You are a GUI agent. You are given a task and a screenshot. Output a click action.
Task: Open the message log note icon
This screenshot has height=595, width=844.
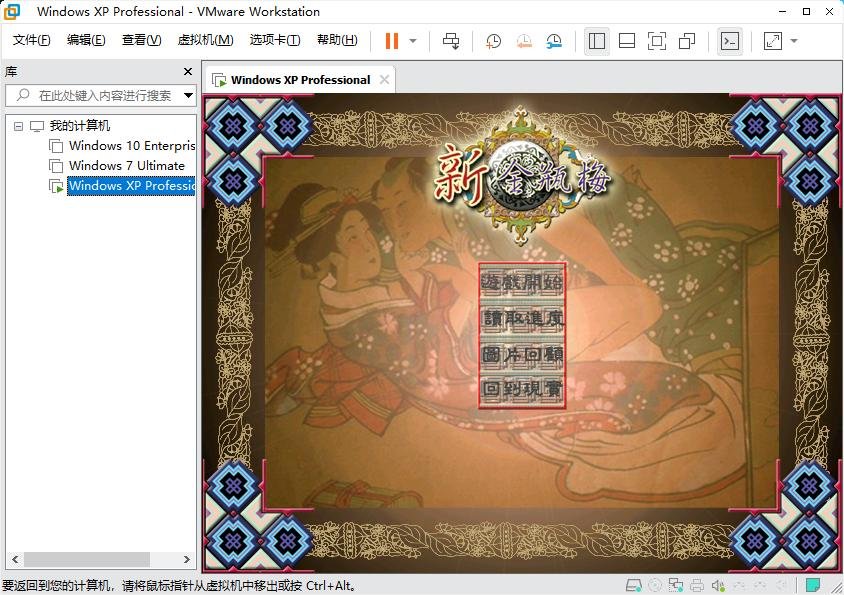click(812, 585)
